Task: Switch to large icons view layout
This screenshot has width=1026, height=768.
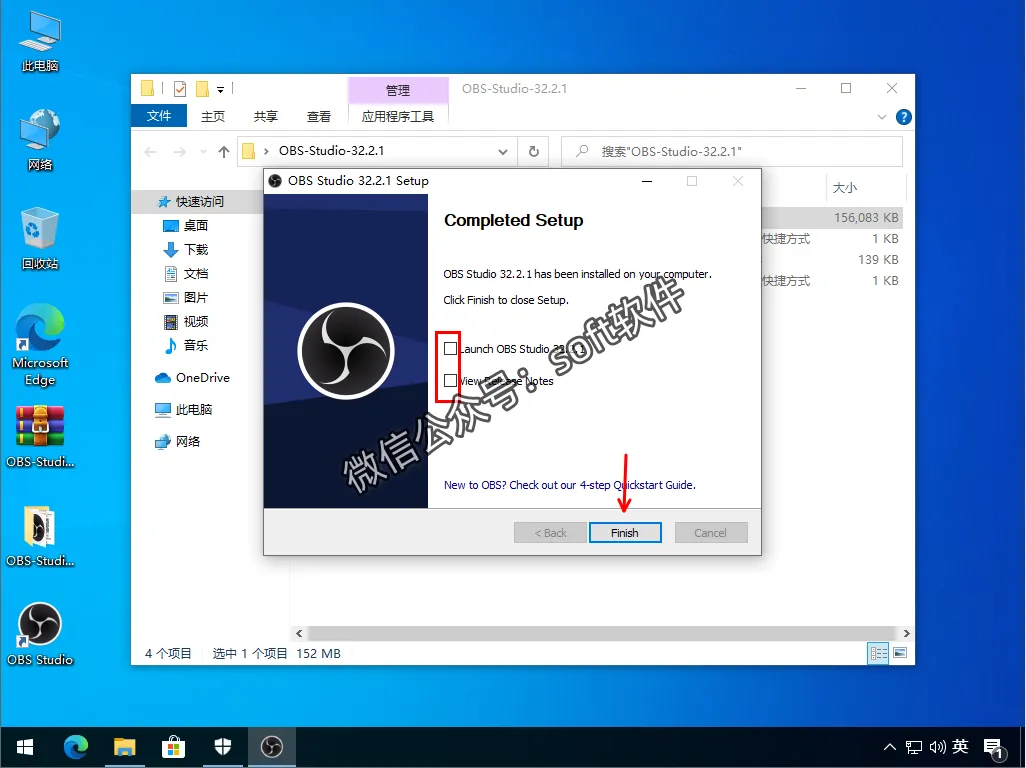Action: [x=900, y=653]
